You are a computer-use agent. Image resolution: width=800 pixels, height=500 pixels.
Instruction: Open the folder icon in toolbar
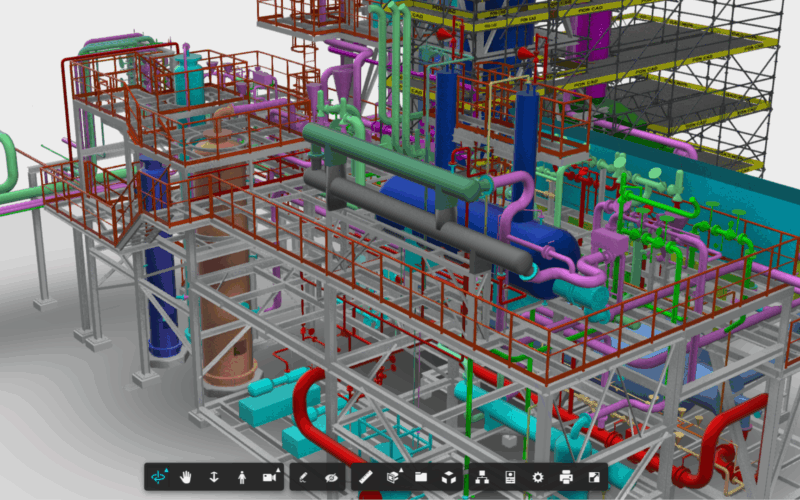[421, 478]
